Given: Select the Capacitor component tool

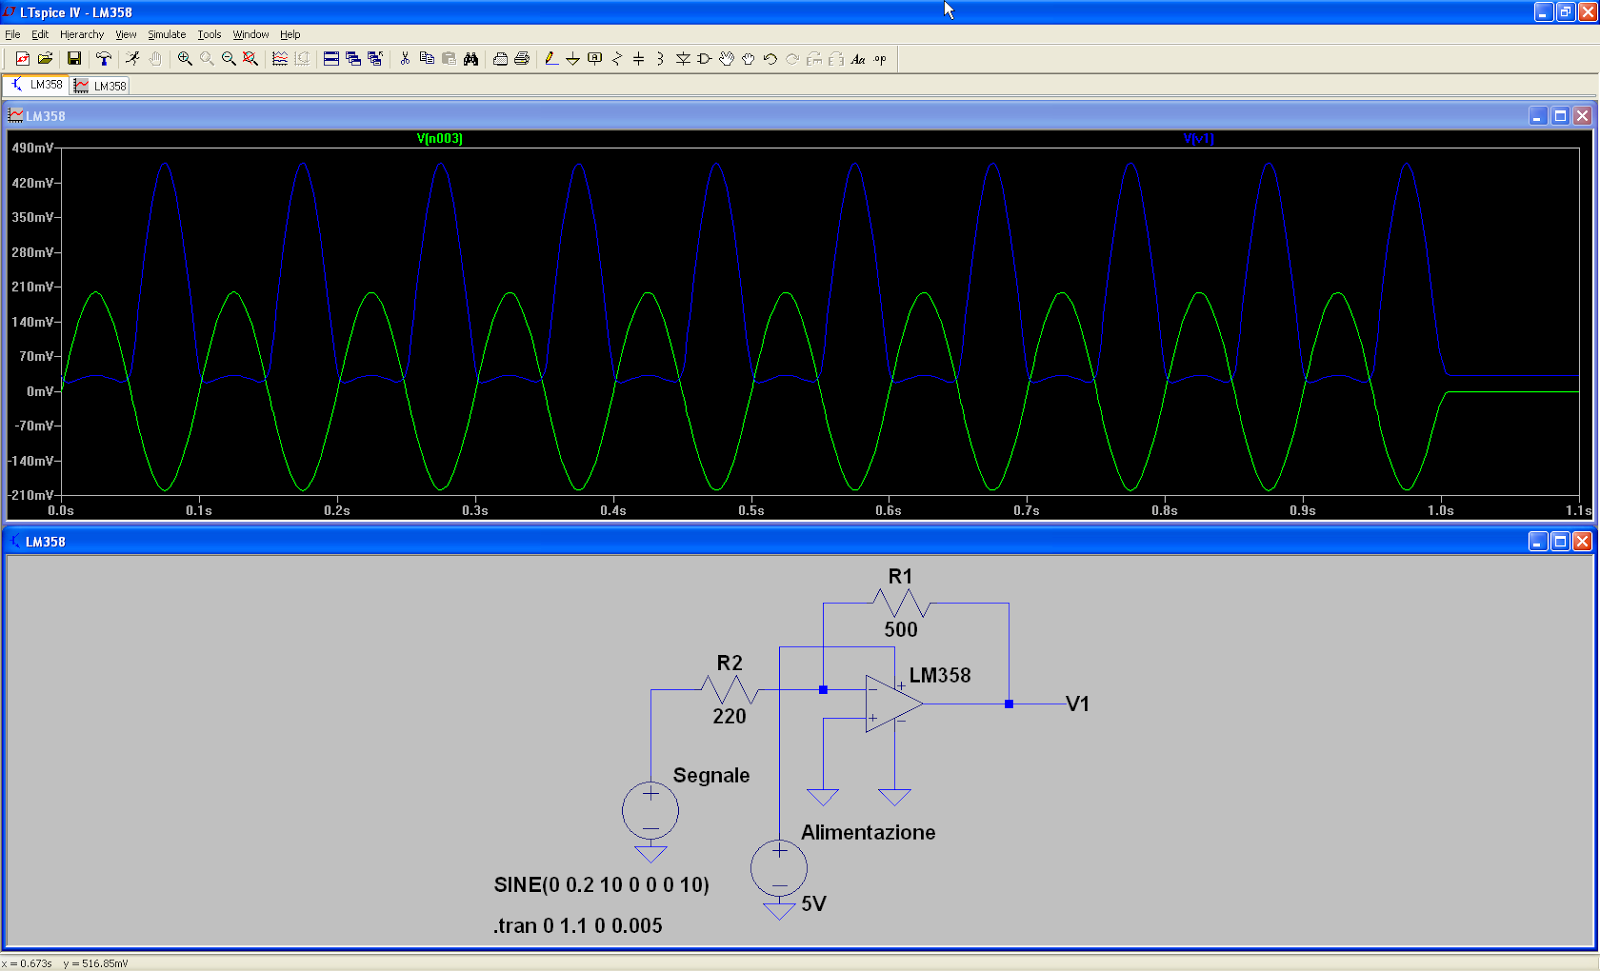Looking at the screenshot, I should (x=637, y=59).
